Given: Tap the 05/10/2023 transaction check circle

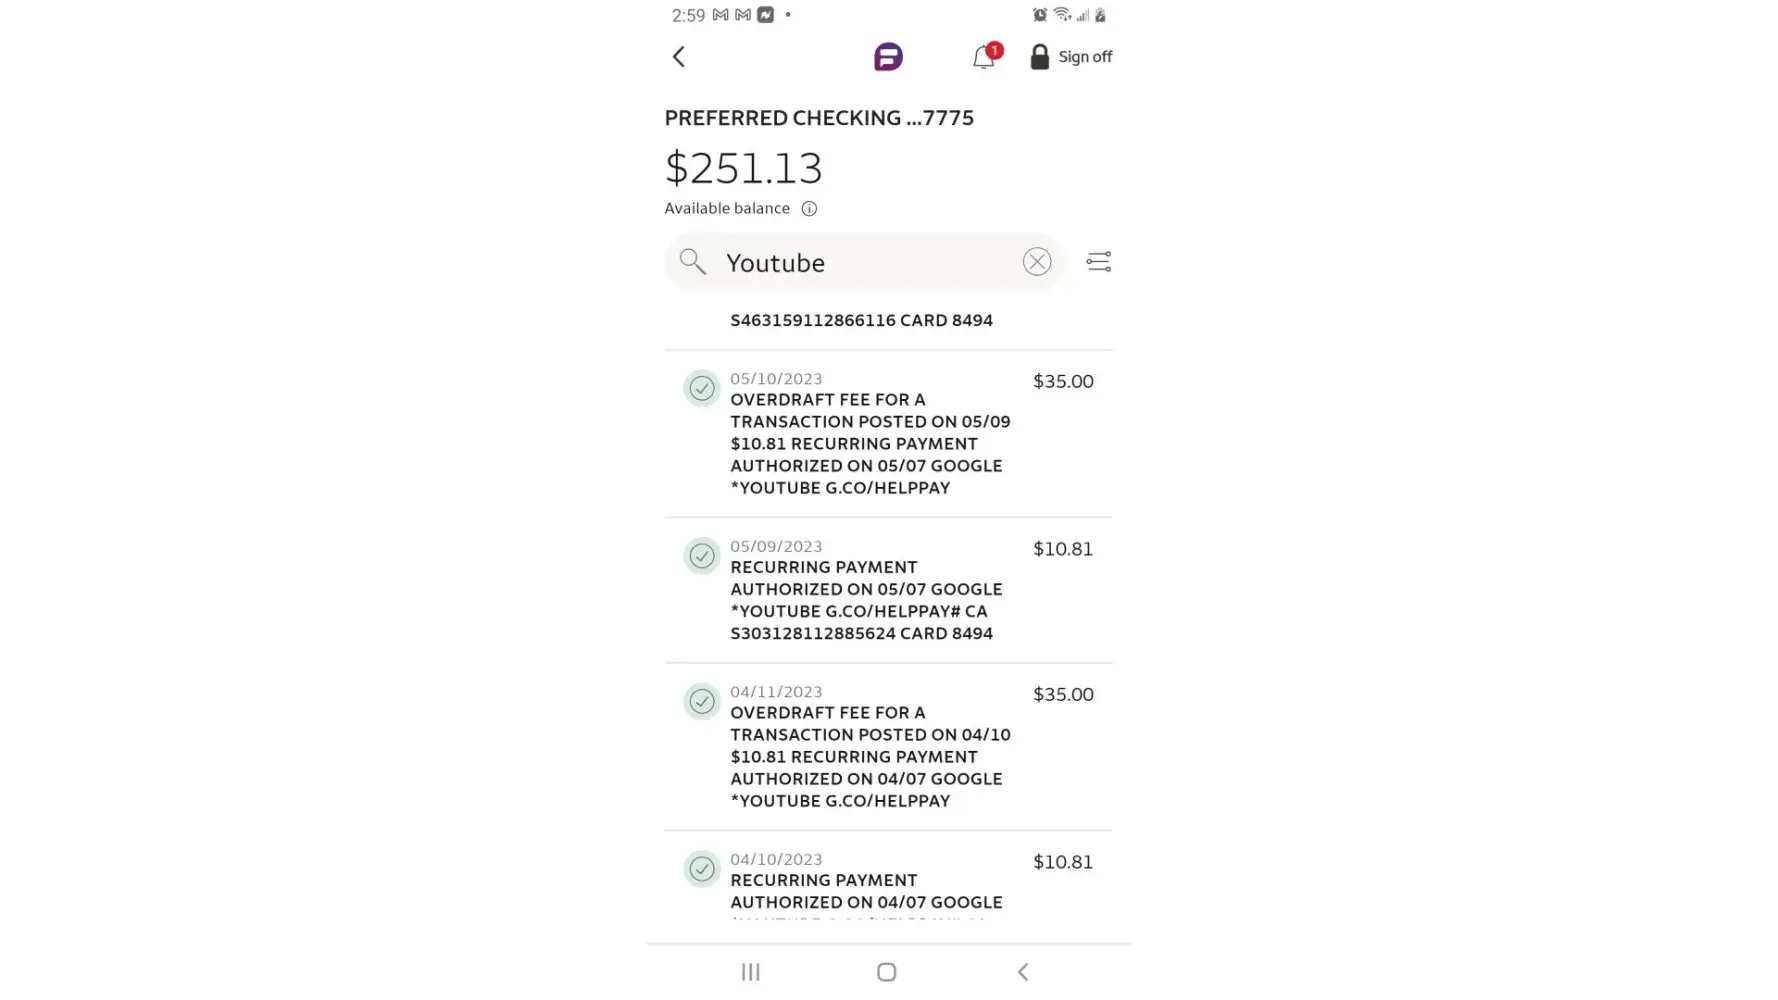Looking at the screenshot, I should (702, 389).
